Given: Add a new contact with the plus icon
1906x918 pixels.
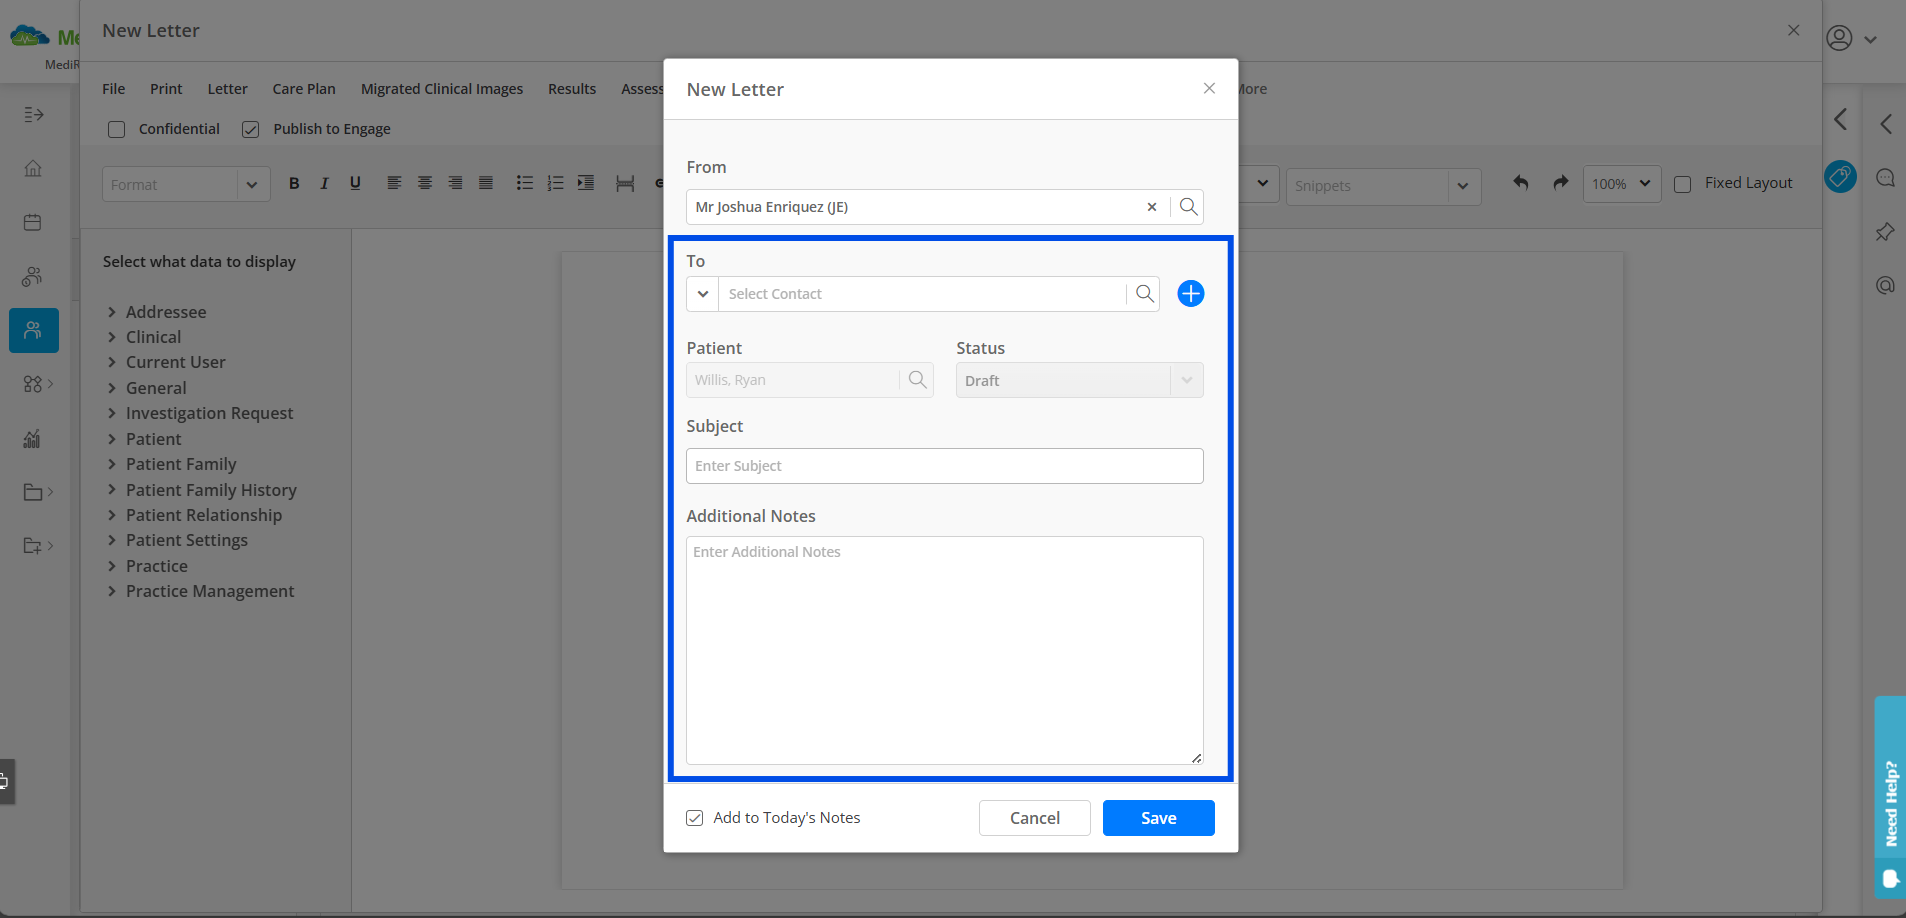Looking at the screenshot, I should click(x=1190, y=293).
